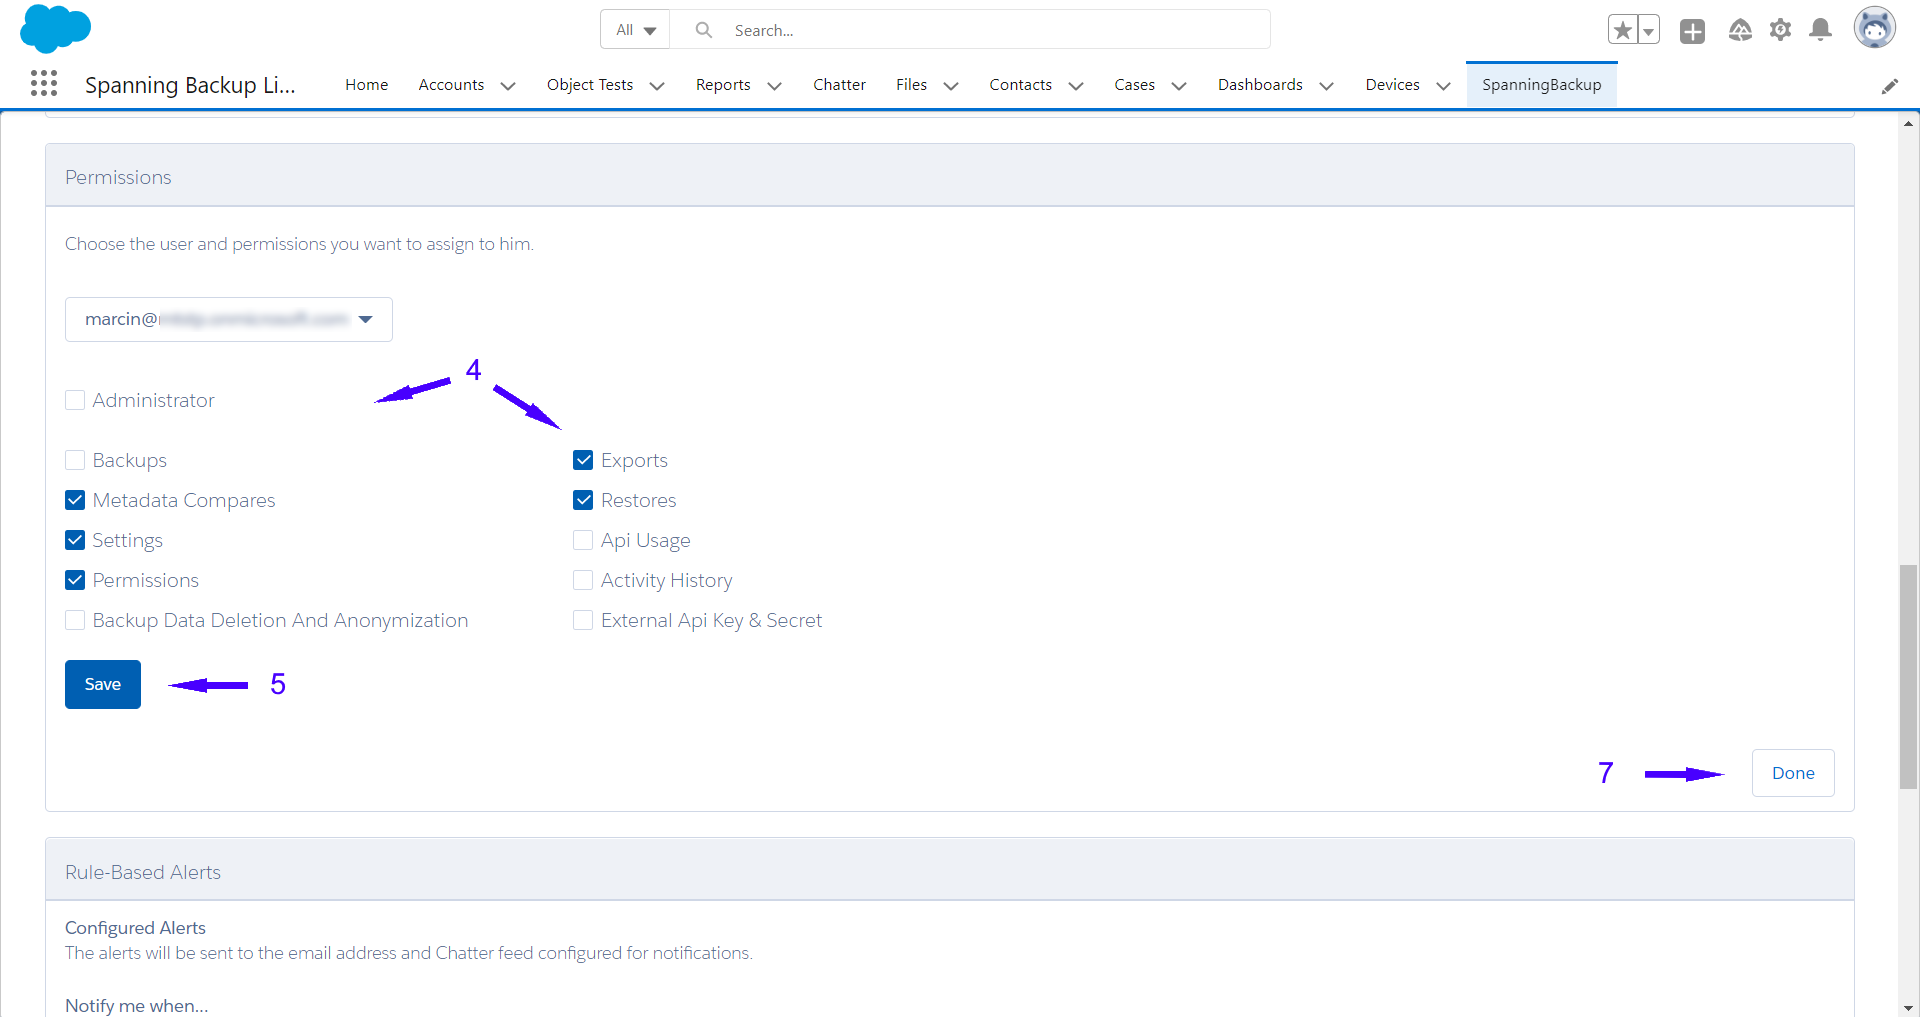The image size is (1920, 1017).
Task: Check Backup Data Deletion And Anonymization
Action: [x=75, y=620]
